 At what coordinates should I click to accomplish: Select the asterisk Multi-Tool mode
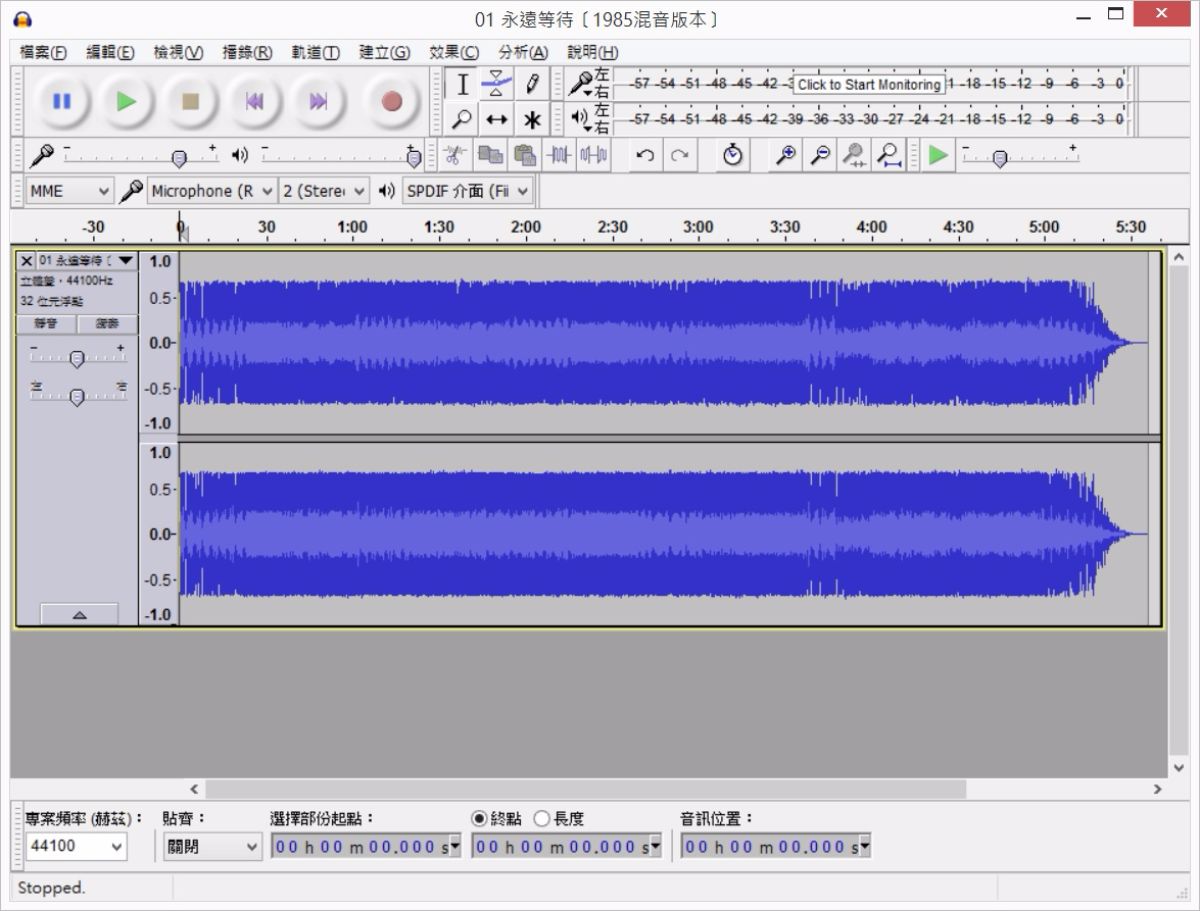531,120
